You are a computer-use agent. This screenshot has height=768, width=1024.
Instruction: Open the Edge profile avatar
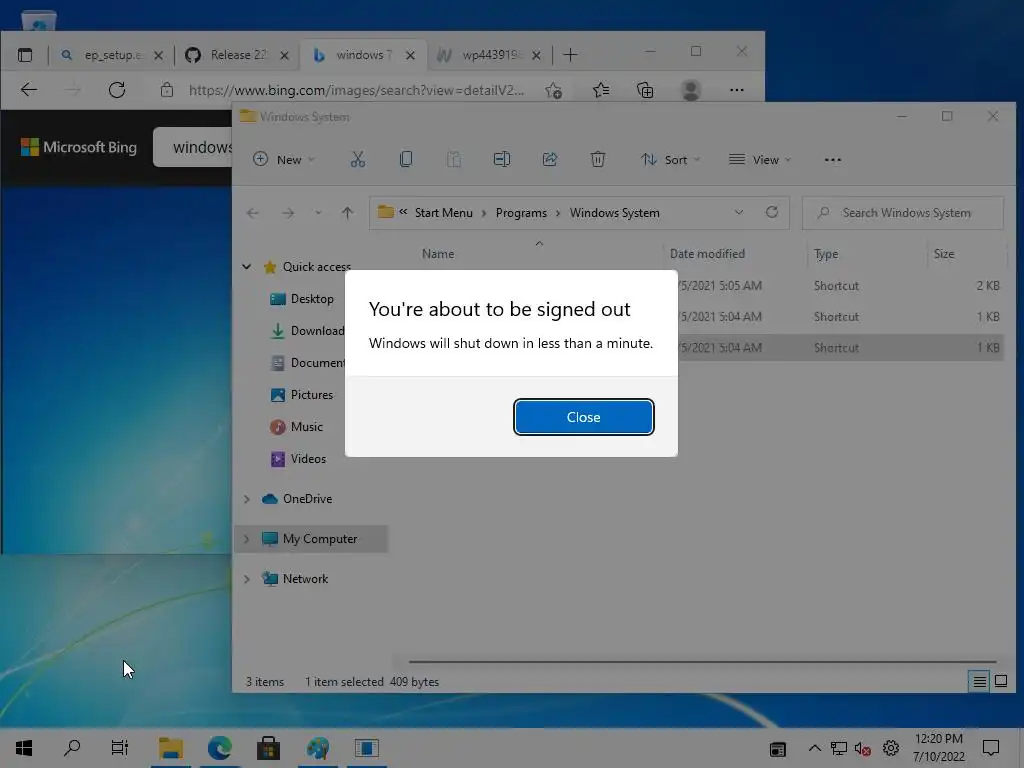click(691, 89)
